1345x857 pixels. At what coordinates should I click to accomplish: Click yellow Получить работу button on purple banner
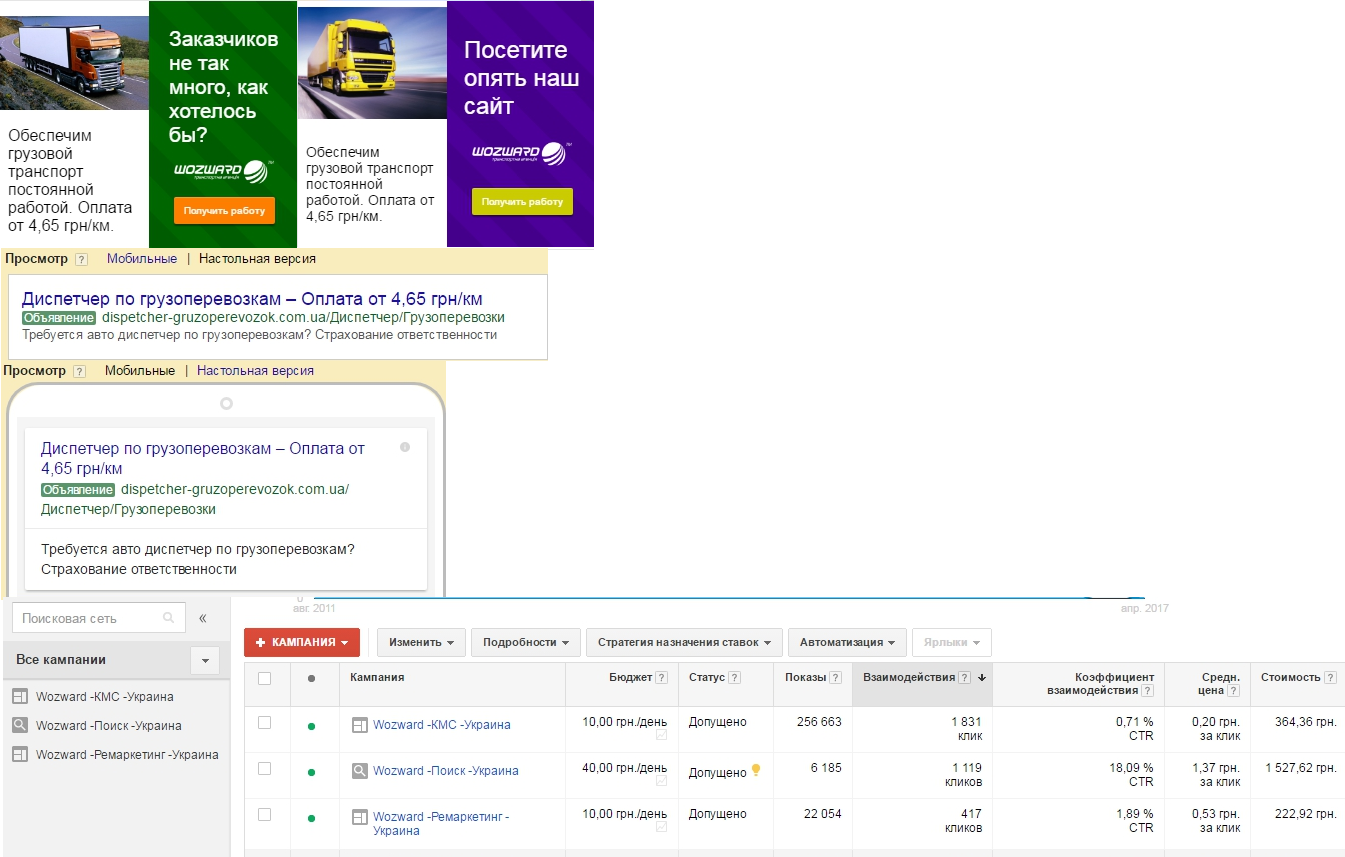tap(522, 201)
